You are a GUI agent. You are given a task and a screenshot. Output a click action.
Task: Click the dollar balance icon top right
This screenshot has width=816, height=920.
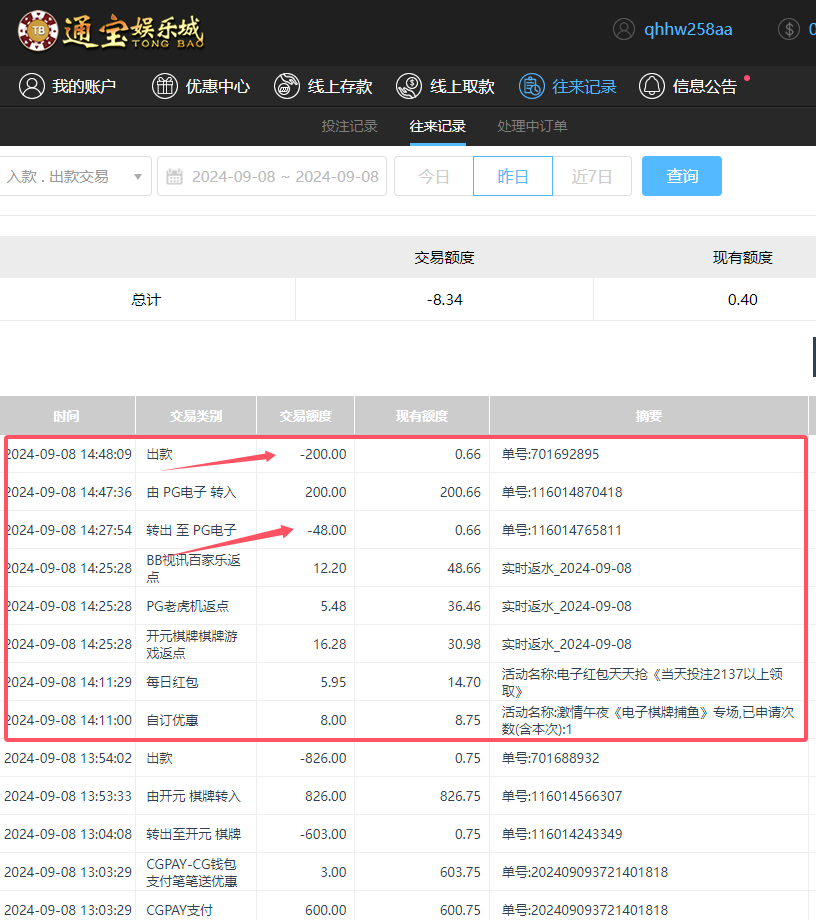(x=789, y=29)
